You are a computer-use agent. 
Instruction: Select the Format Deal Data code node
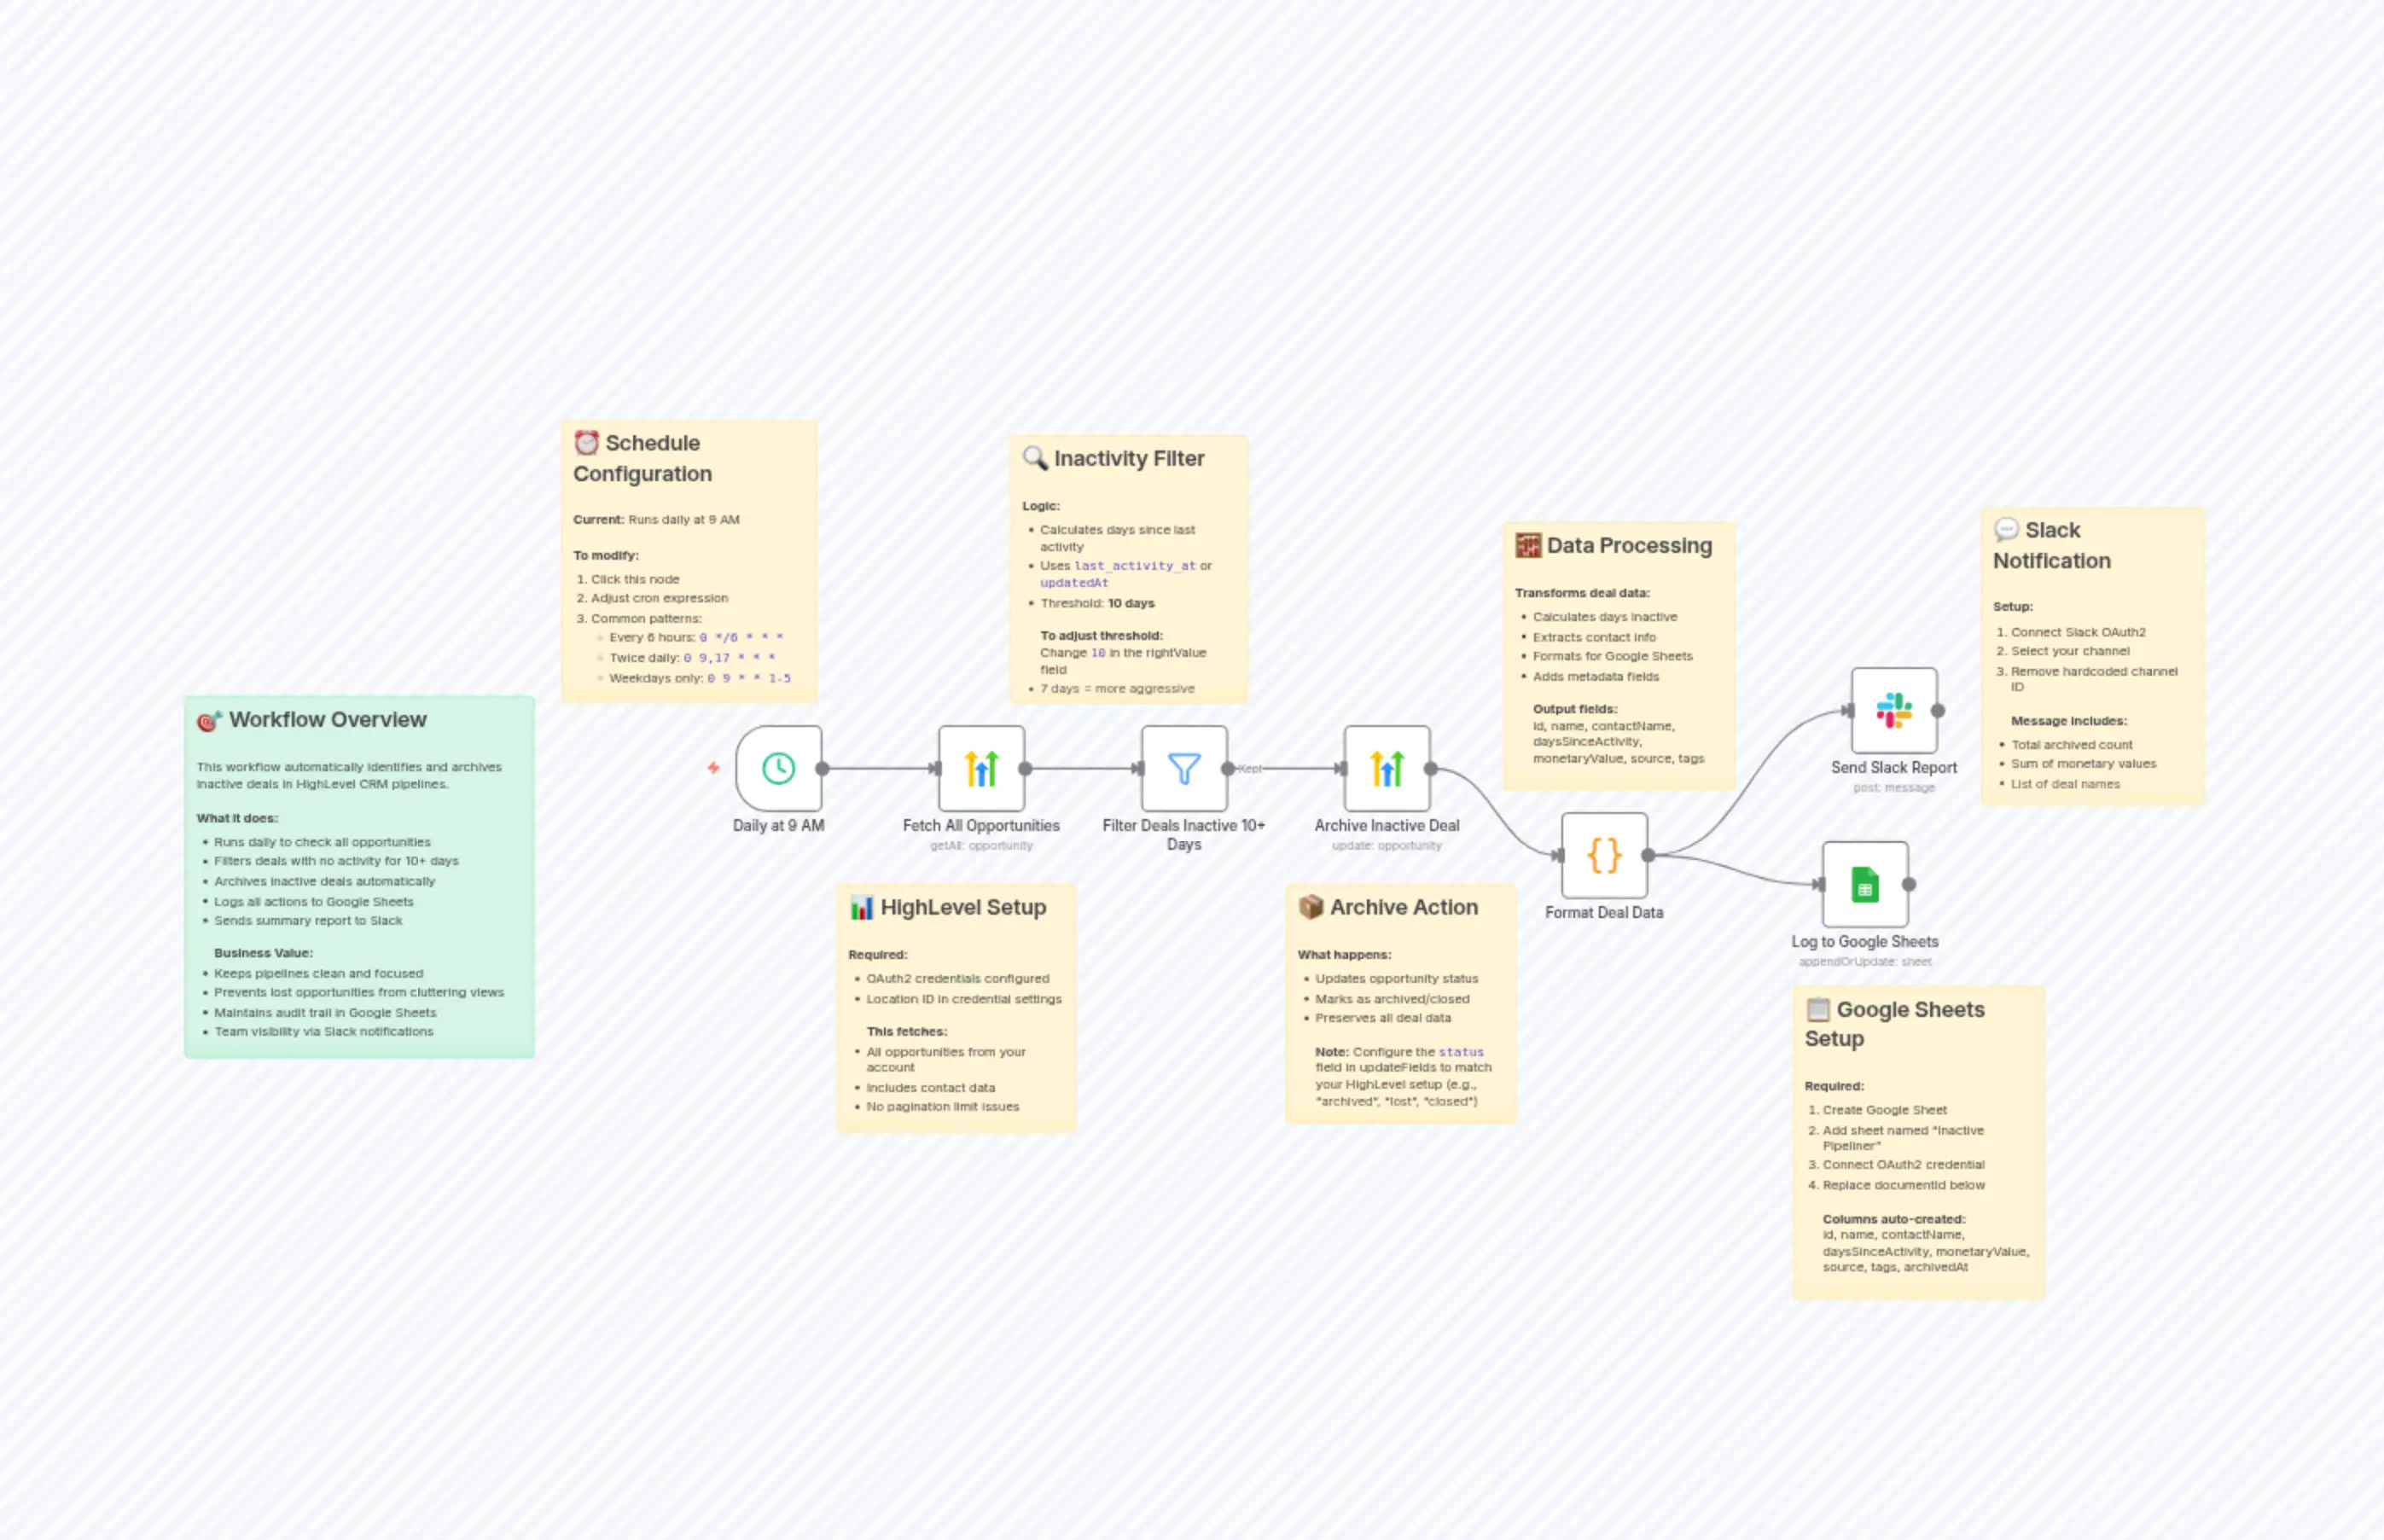pyautogui.click(x=1604, y=856)
